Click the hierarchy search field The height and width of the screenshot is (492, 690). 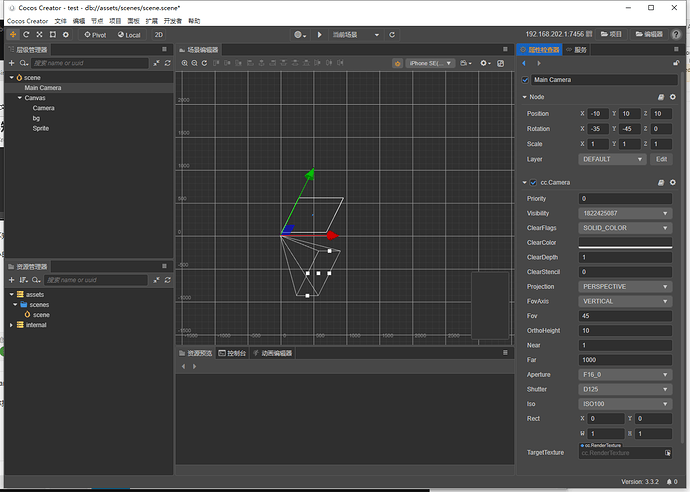pos(89,63)
